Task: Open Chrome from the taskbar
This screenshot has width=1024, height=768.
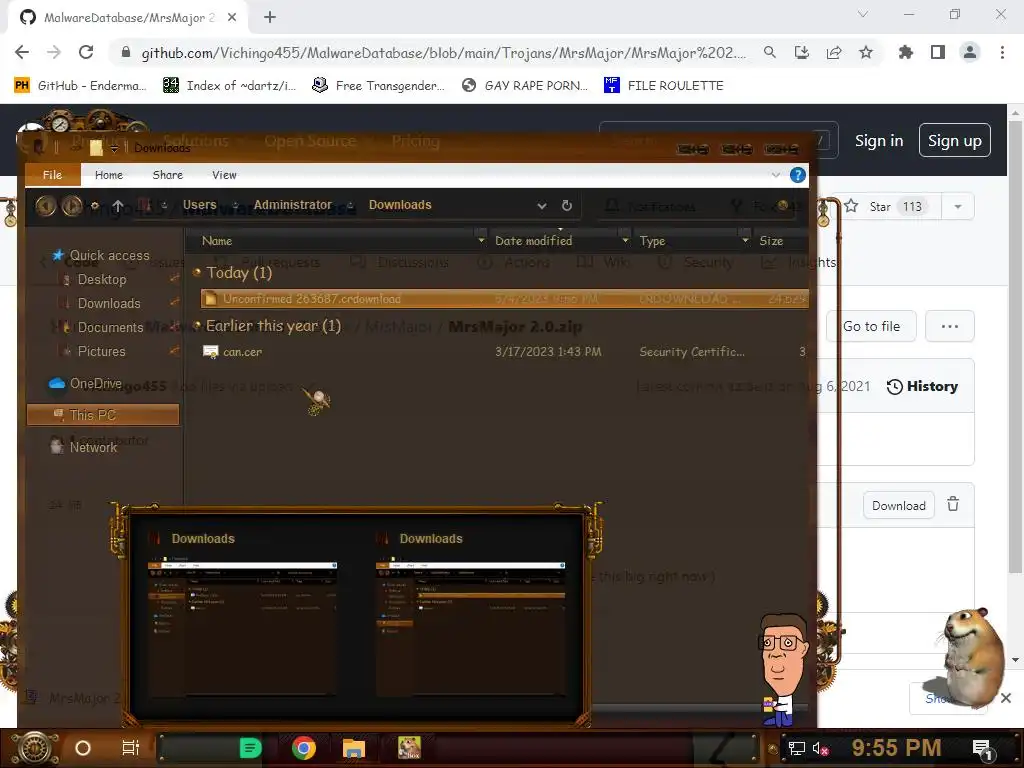Action: tap(304, 748)
